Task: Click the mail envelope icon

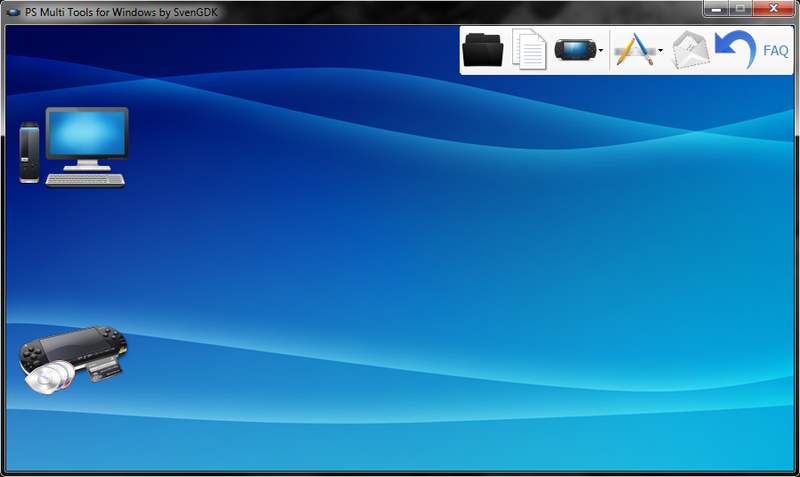Action: pyautogui.click(x=690, y=49)
